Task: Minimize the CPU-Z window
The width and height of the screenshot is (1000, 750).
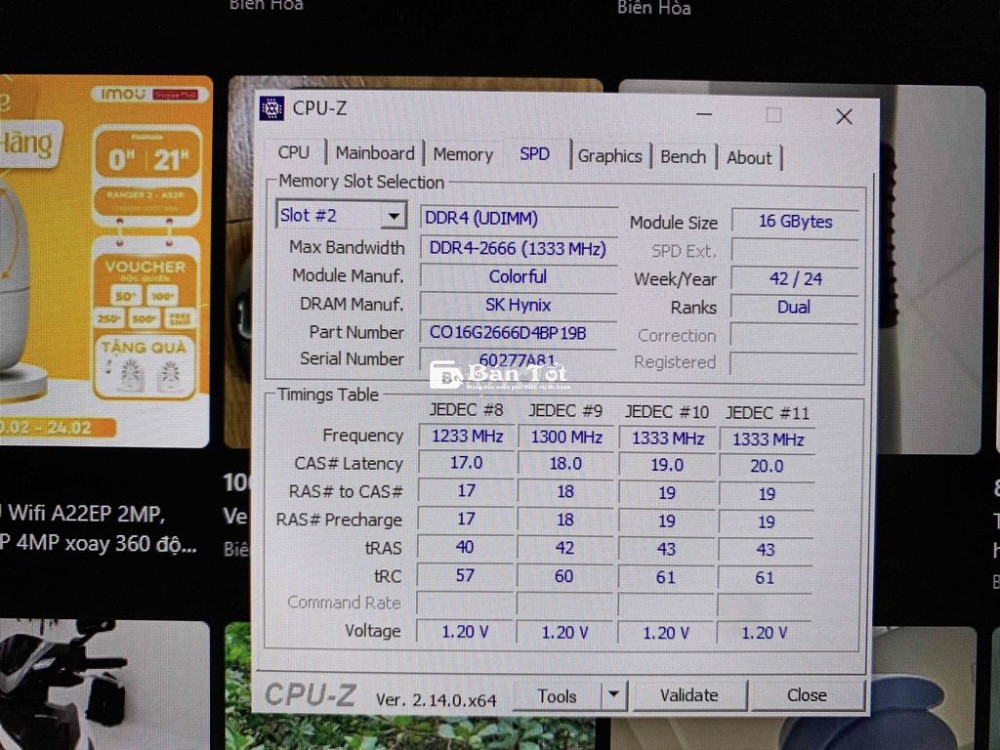Action: click(x=704, y=115)
